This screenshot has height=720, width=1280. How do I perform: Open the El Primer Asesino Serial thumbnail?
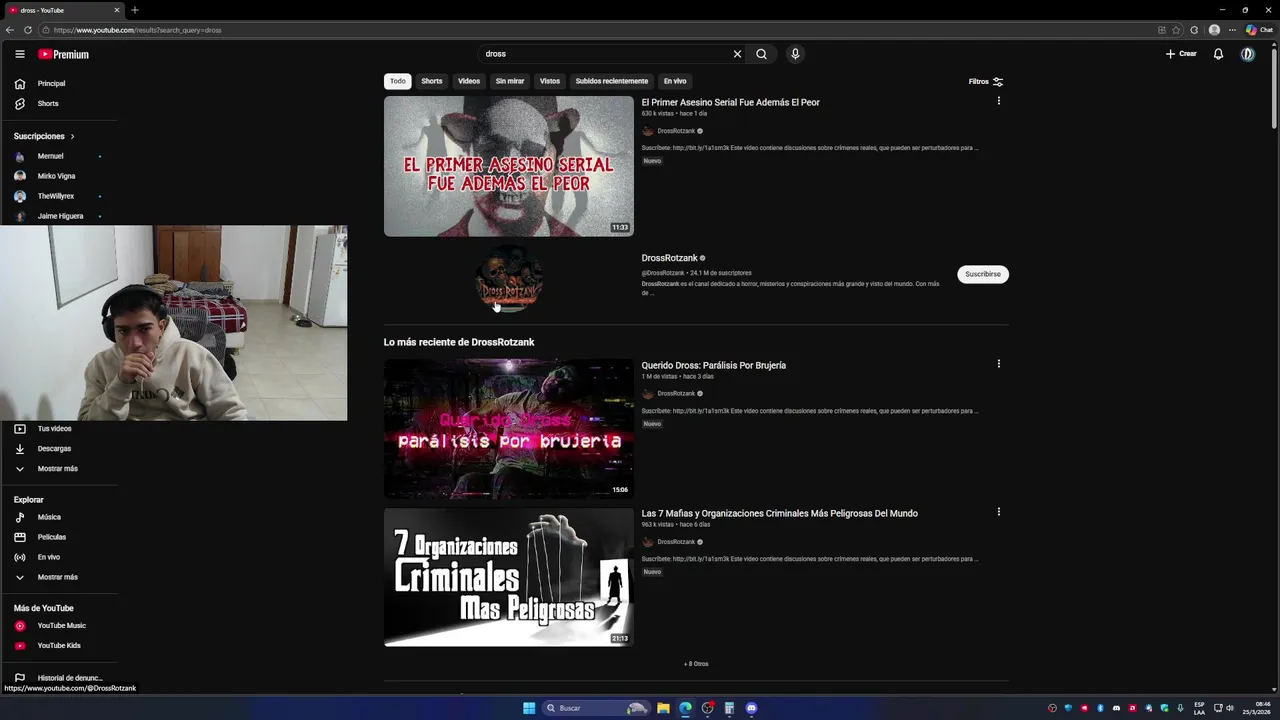(x=509, y=166)
